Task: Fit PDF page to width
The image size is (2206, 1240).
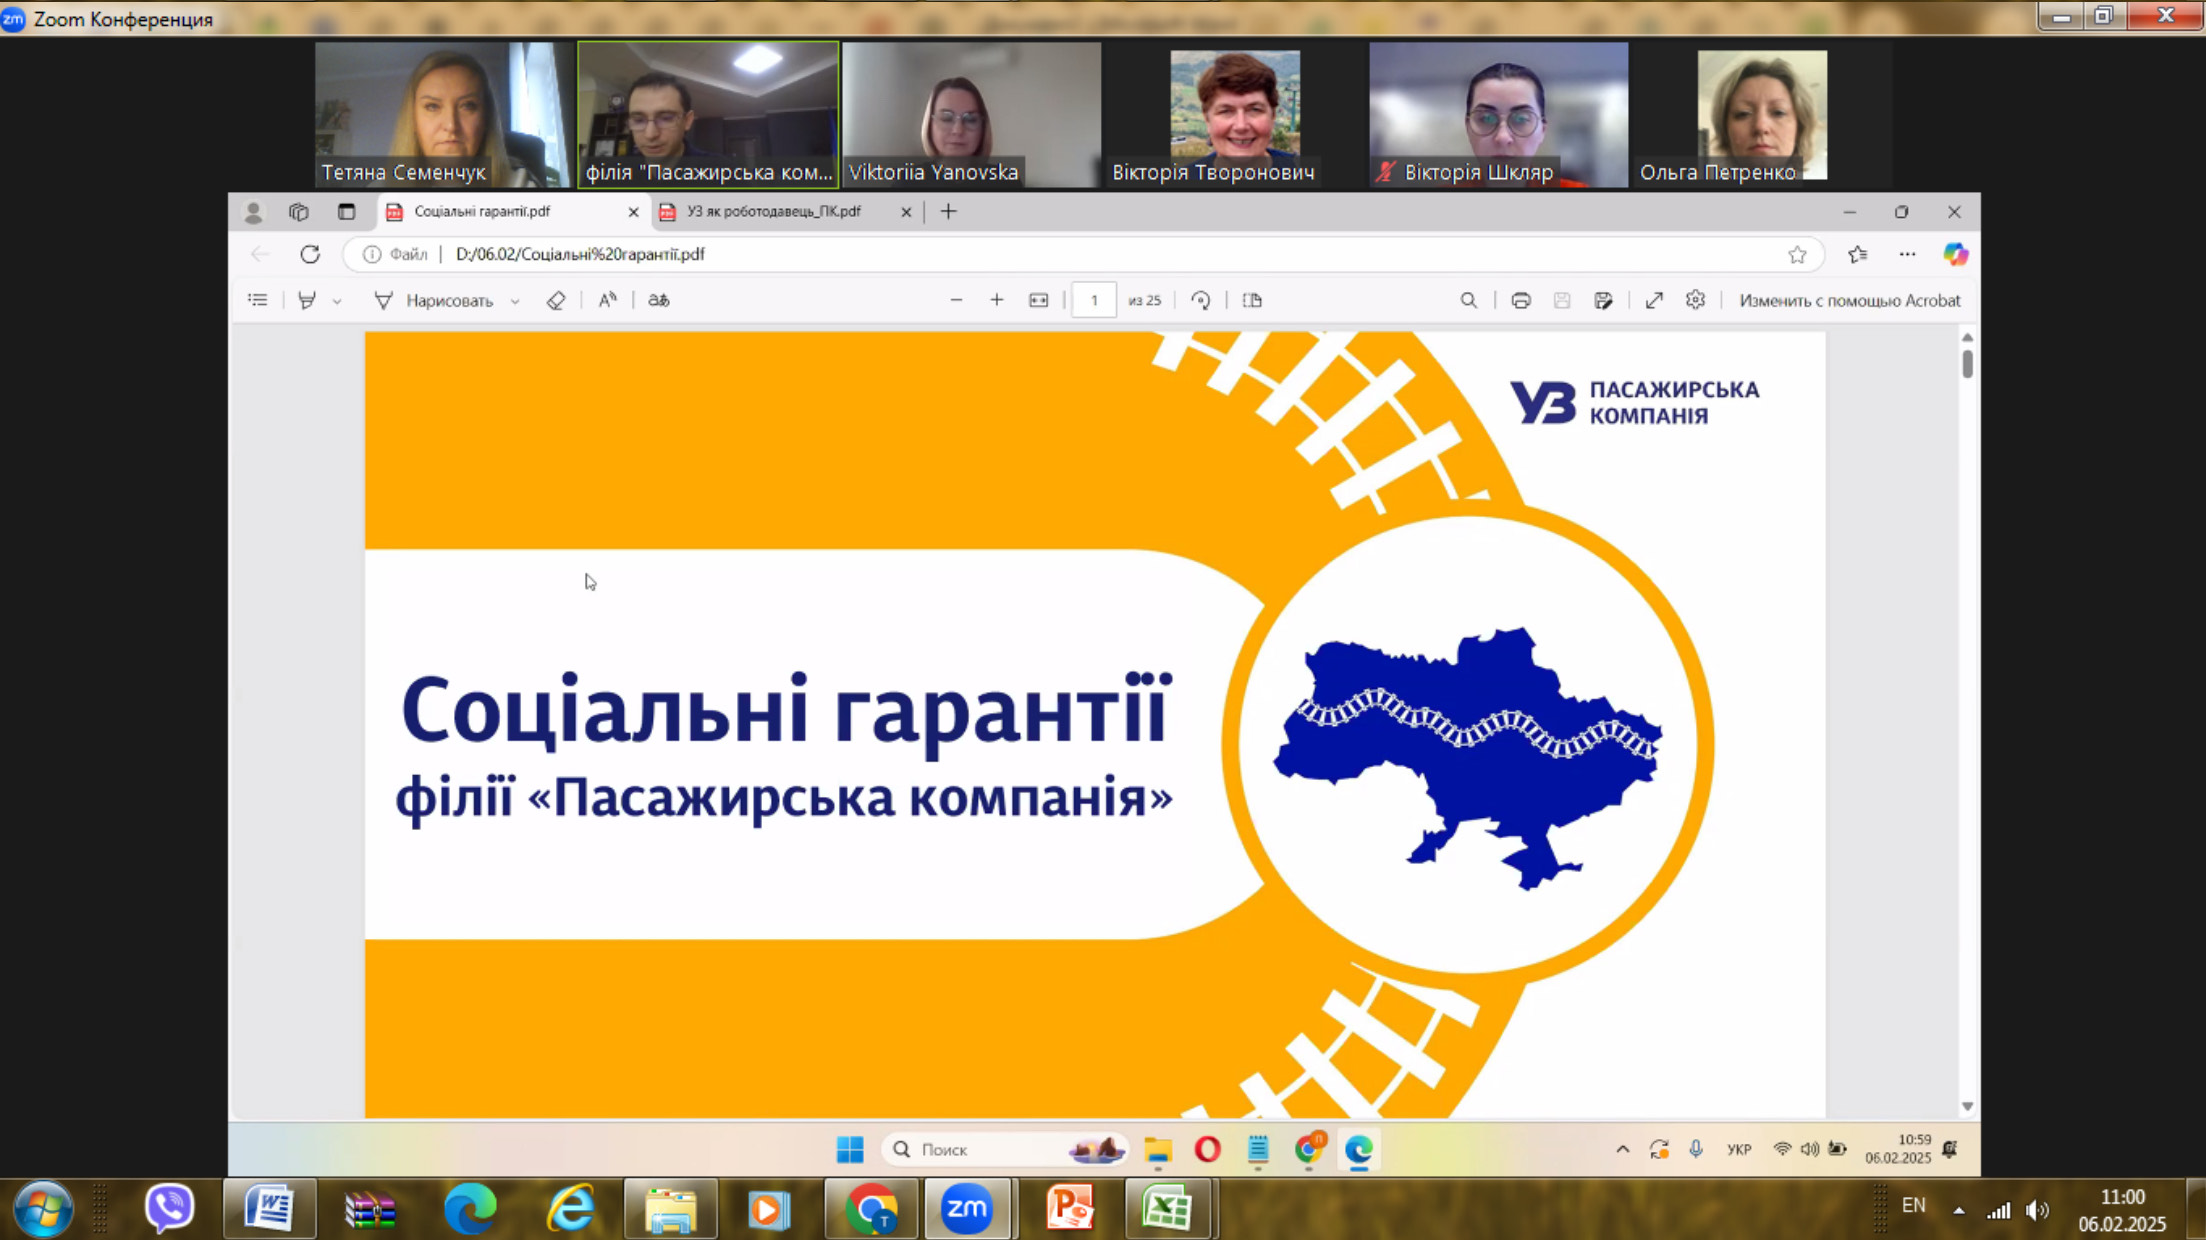Action: [x=1039, y=300]
